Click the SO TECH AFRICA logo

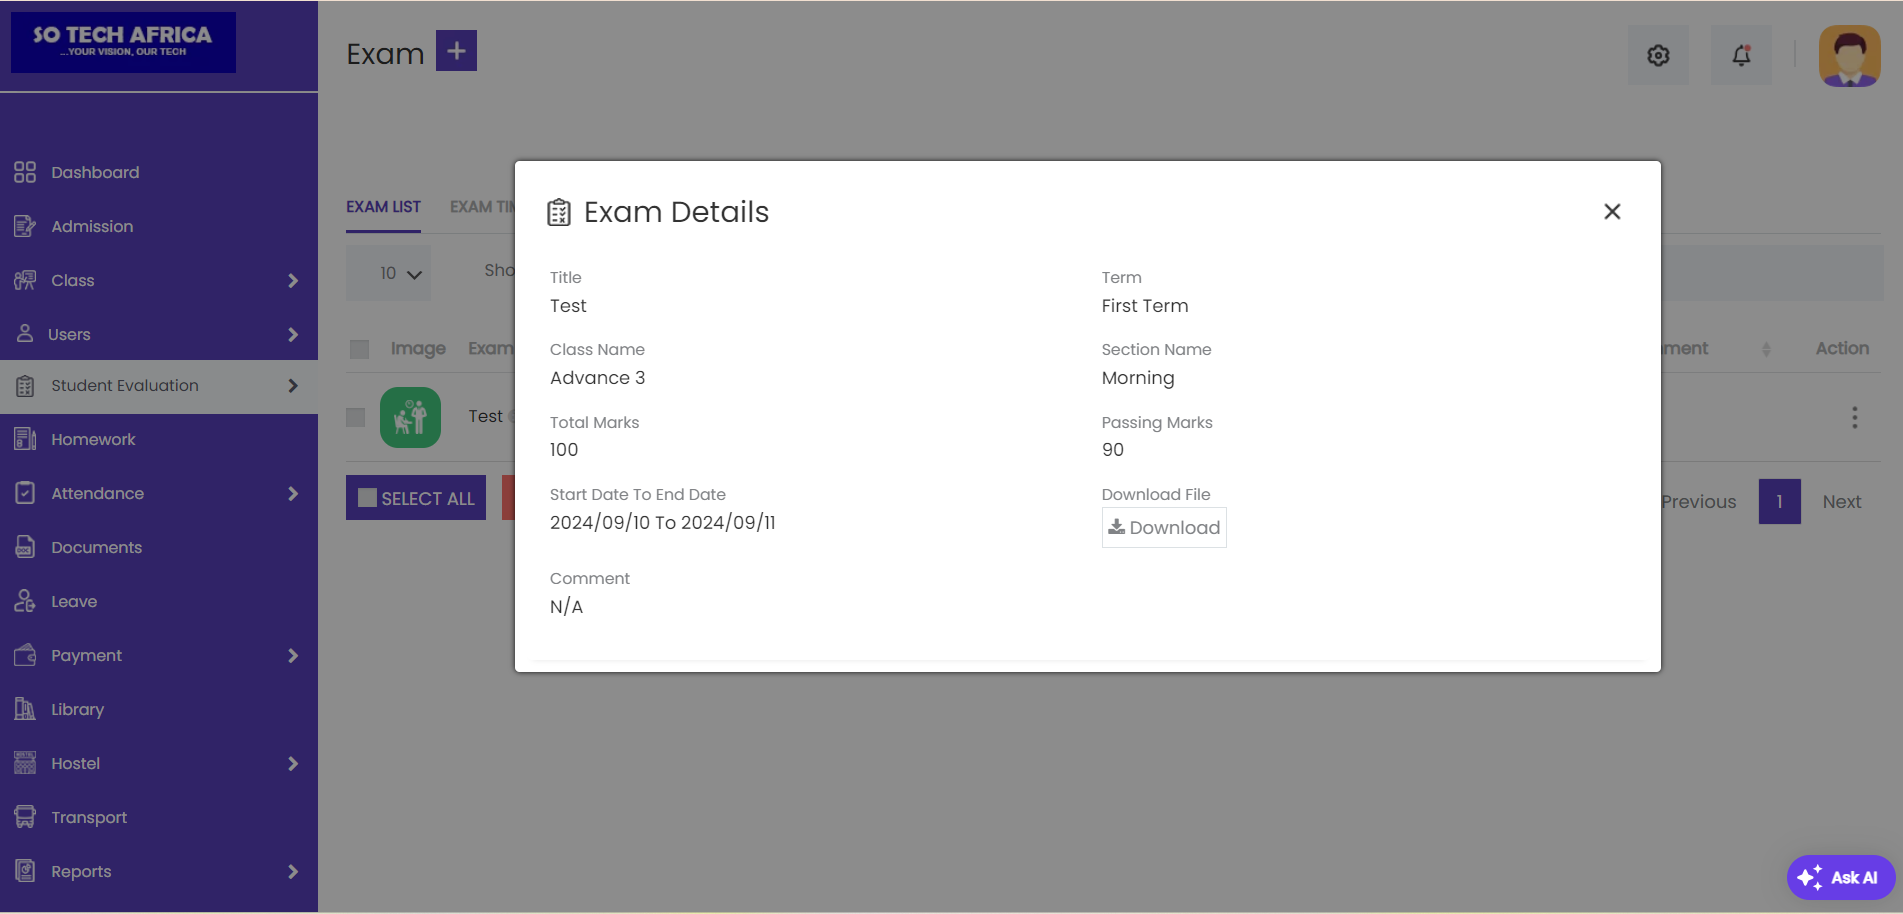click(123, 42)
